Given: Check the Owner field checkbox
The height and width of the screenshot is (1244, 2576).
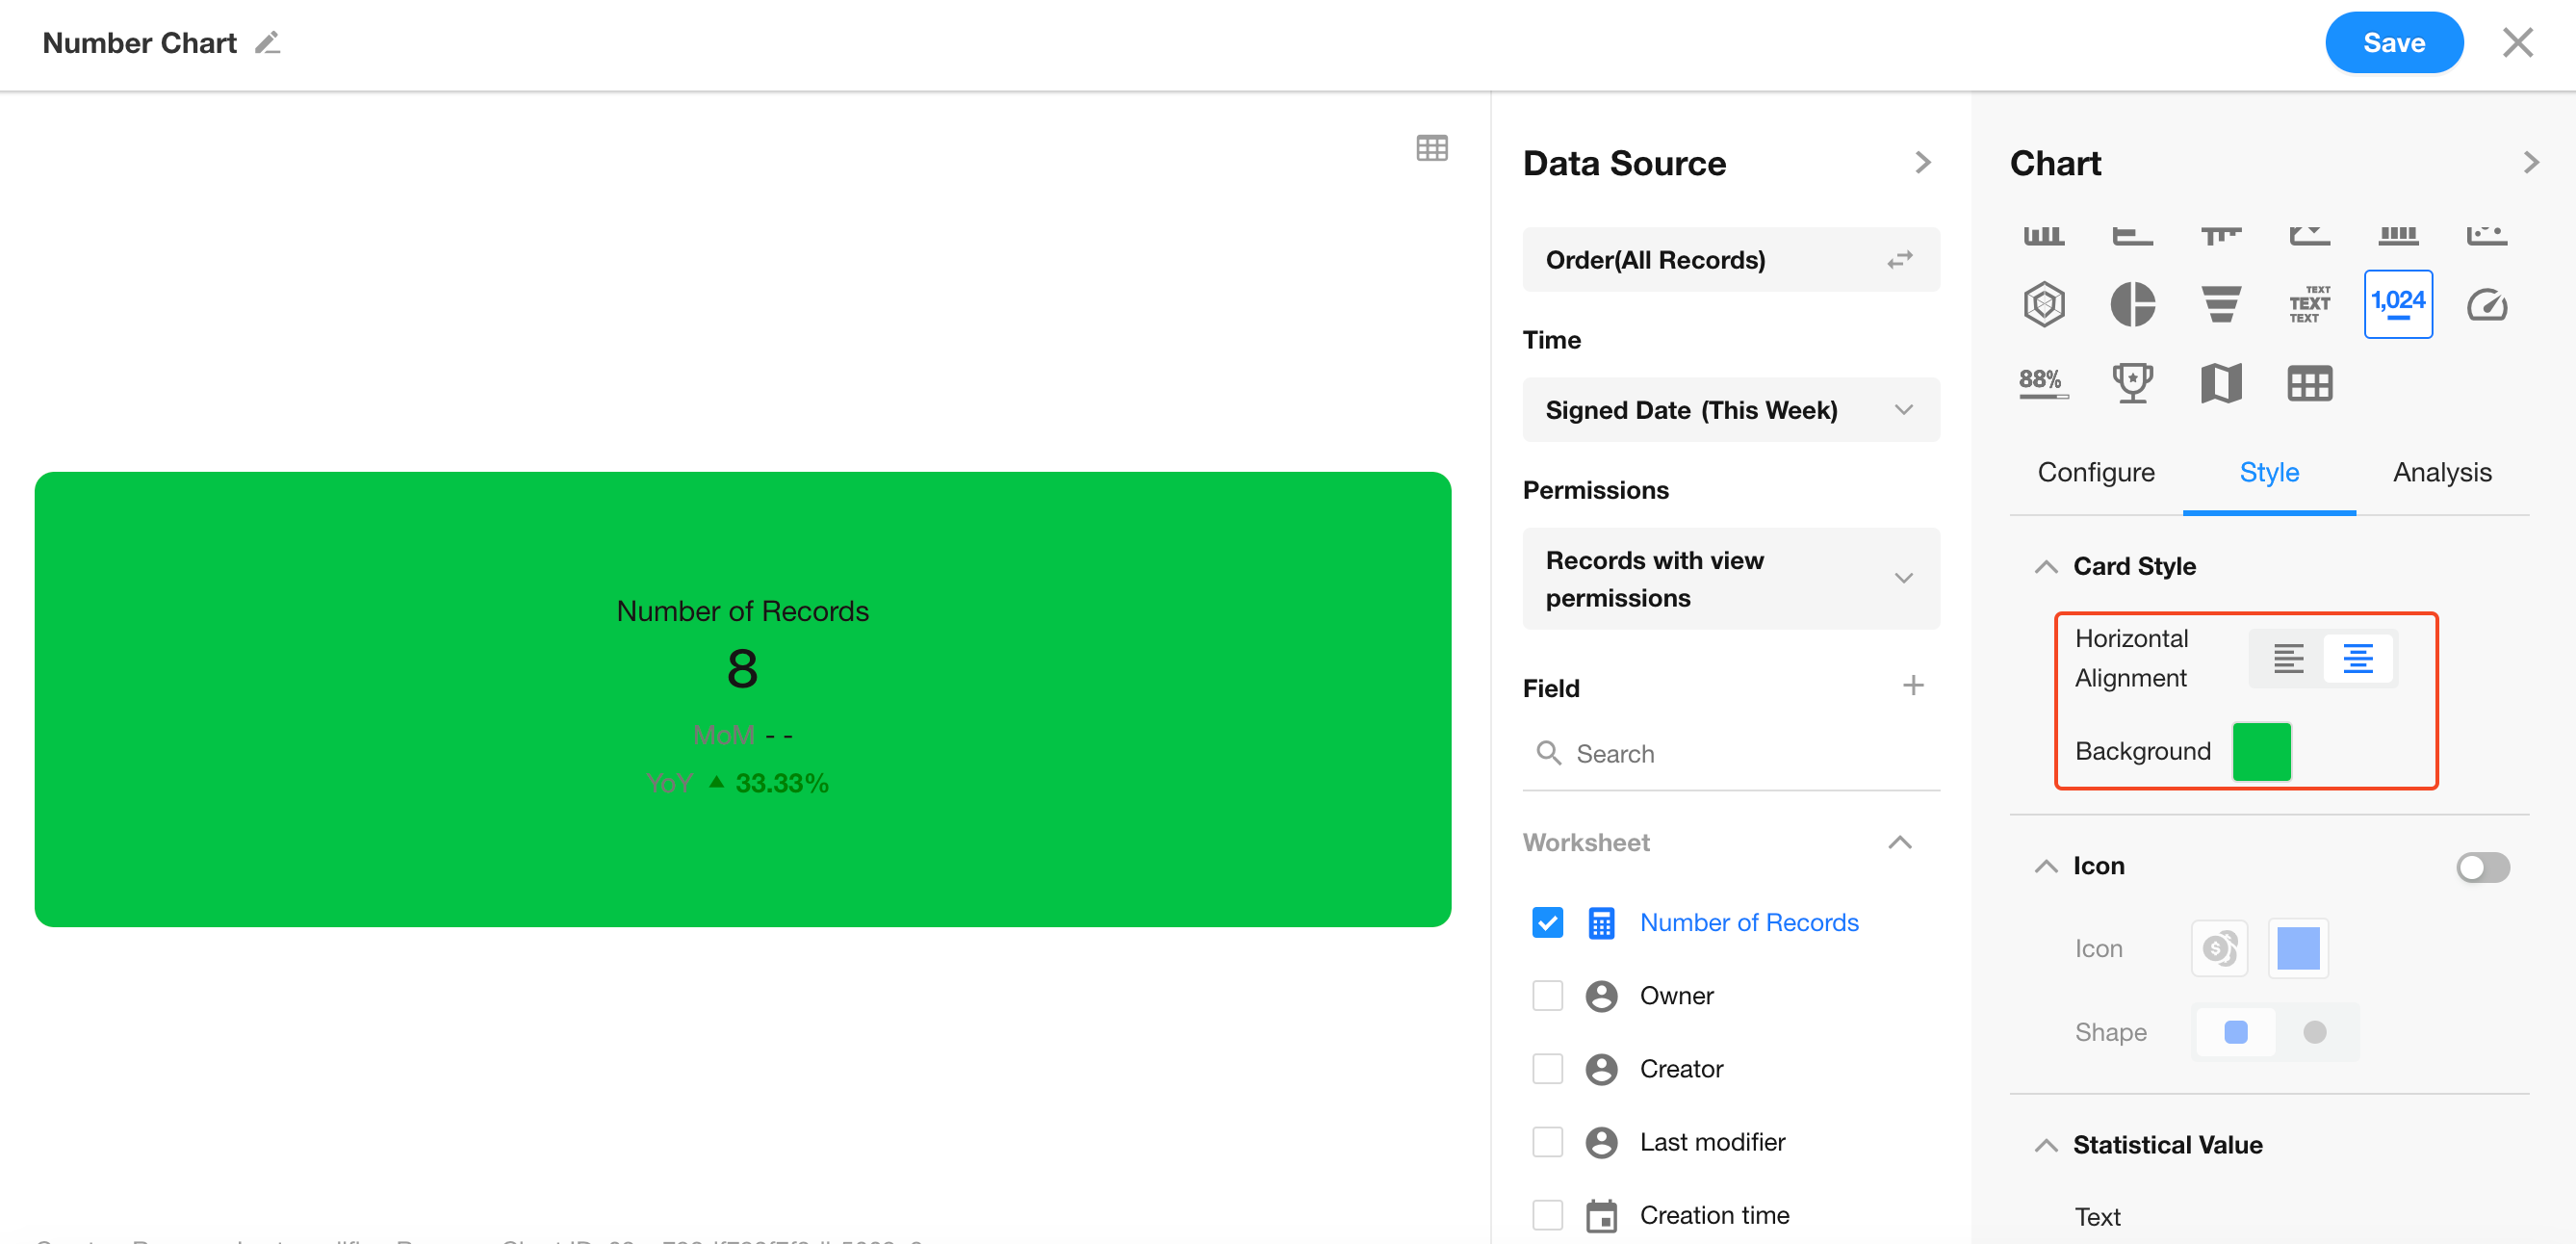Looking at the screenshot, I should [x=1547, y=996].
